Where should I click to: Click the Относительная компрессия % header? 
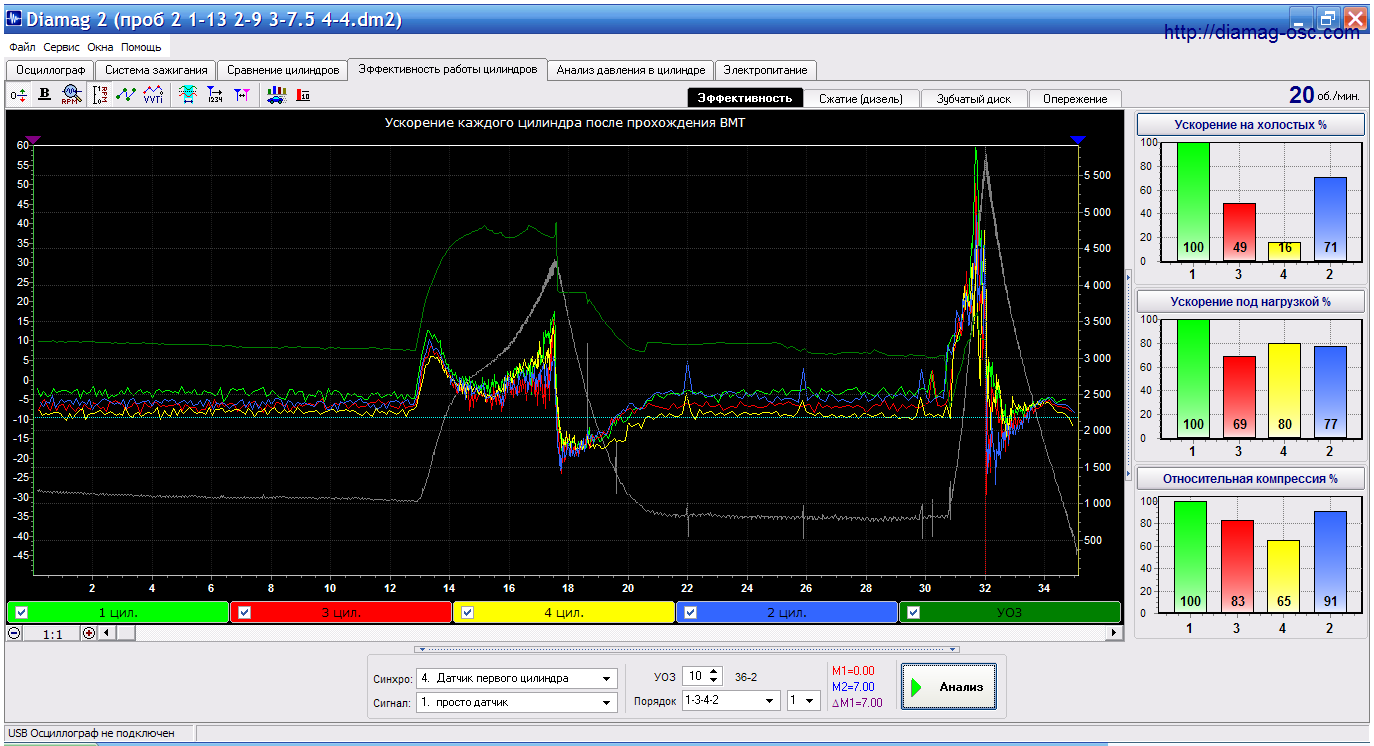pyautogui.click(x=1250, y=478)
